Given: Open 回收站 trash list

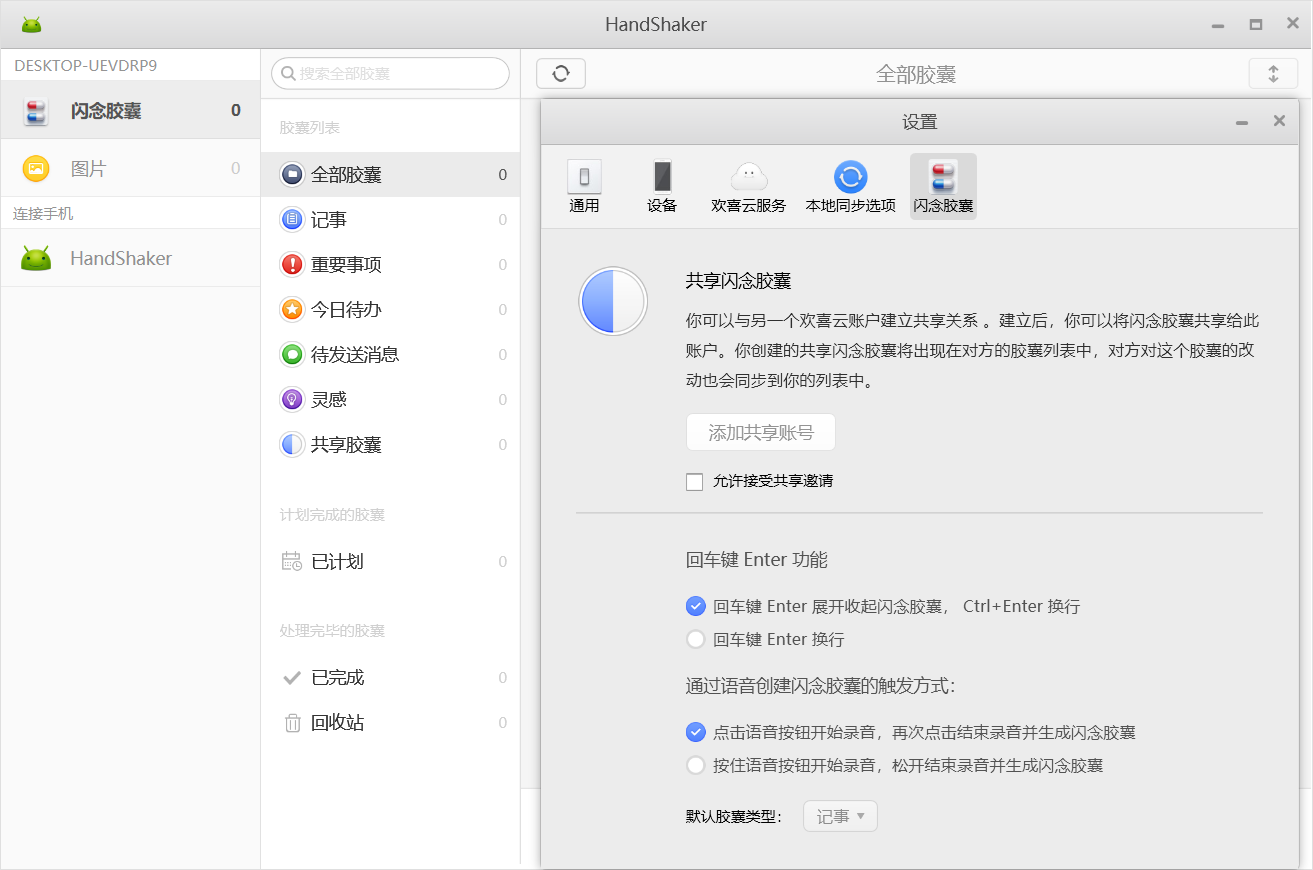Looking at the screenshot, I should point(390,723).
